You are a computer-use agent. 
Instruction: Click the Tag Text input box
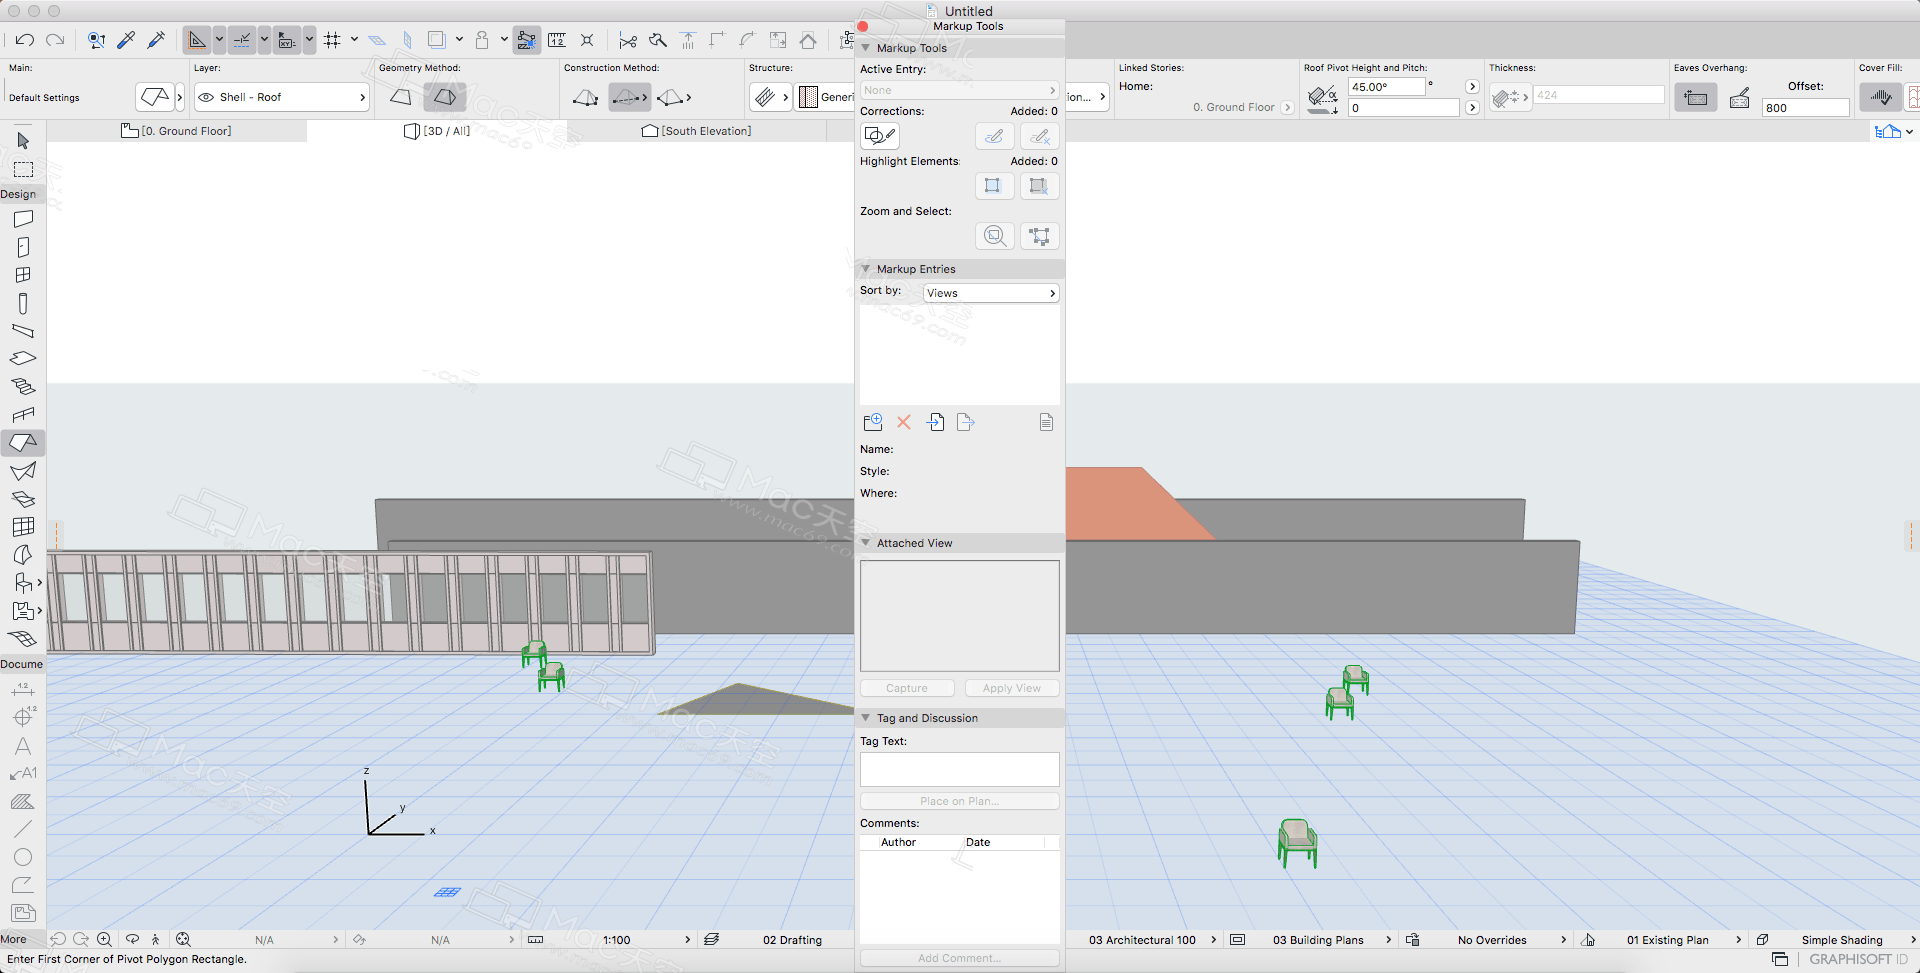coord(959,770)
